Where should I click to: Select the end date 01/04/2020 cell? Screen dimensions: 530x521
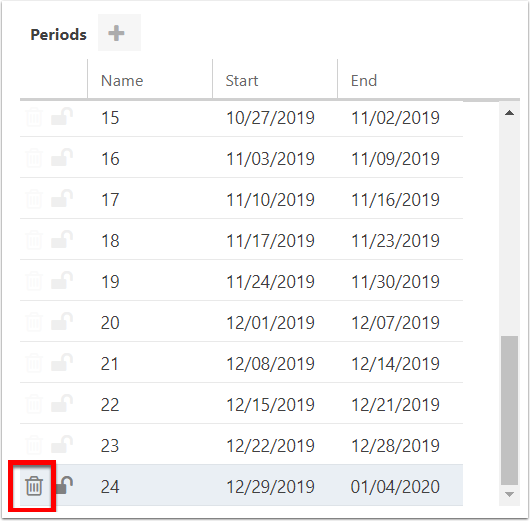[395, 487]
